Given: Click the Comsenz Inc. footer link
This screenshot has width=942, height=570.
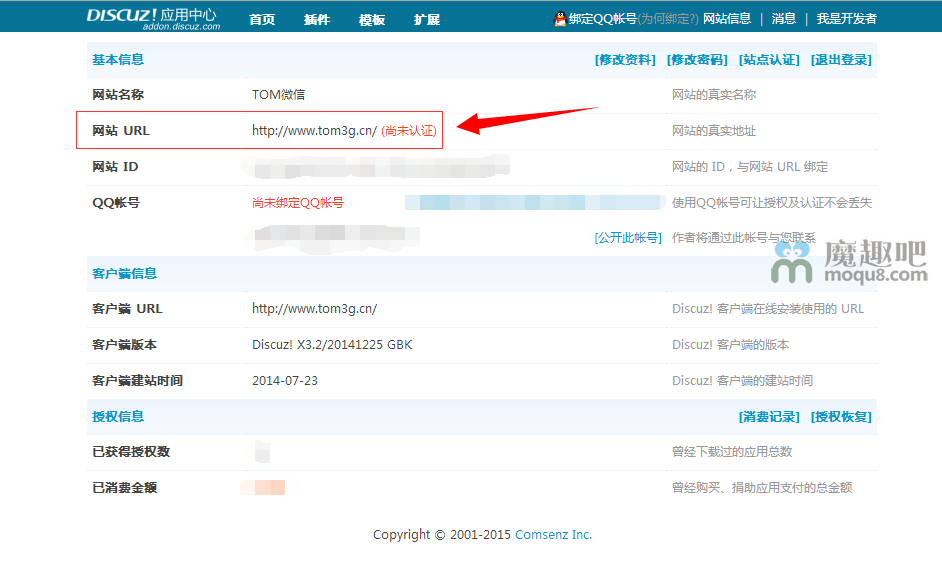Looking at the screenshot, I should [553, 534].
